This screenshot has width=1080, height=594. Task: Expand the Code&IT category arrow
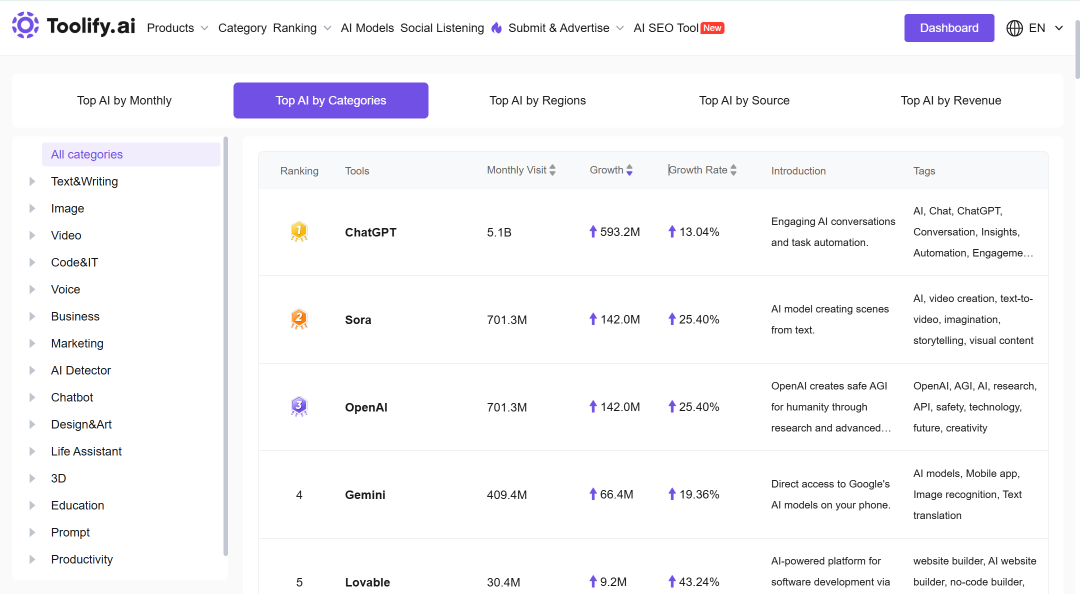coord(32,263)
